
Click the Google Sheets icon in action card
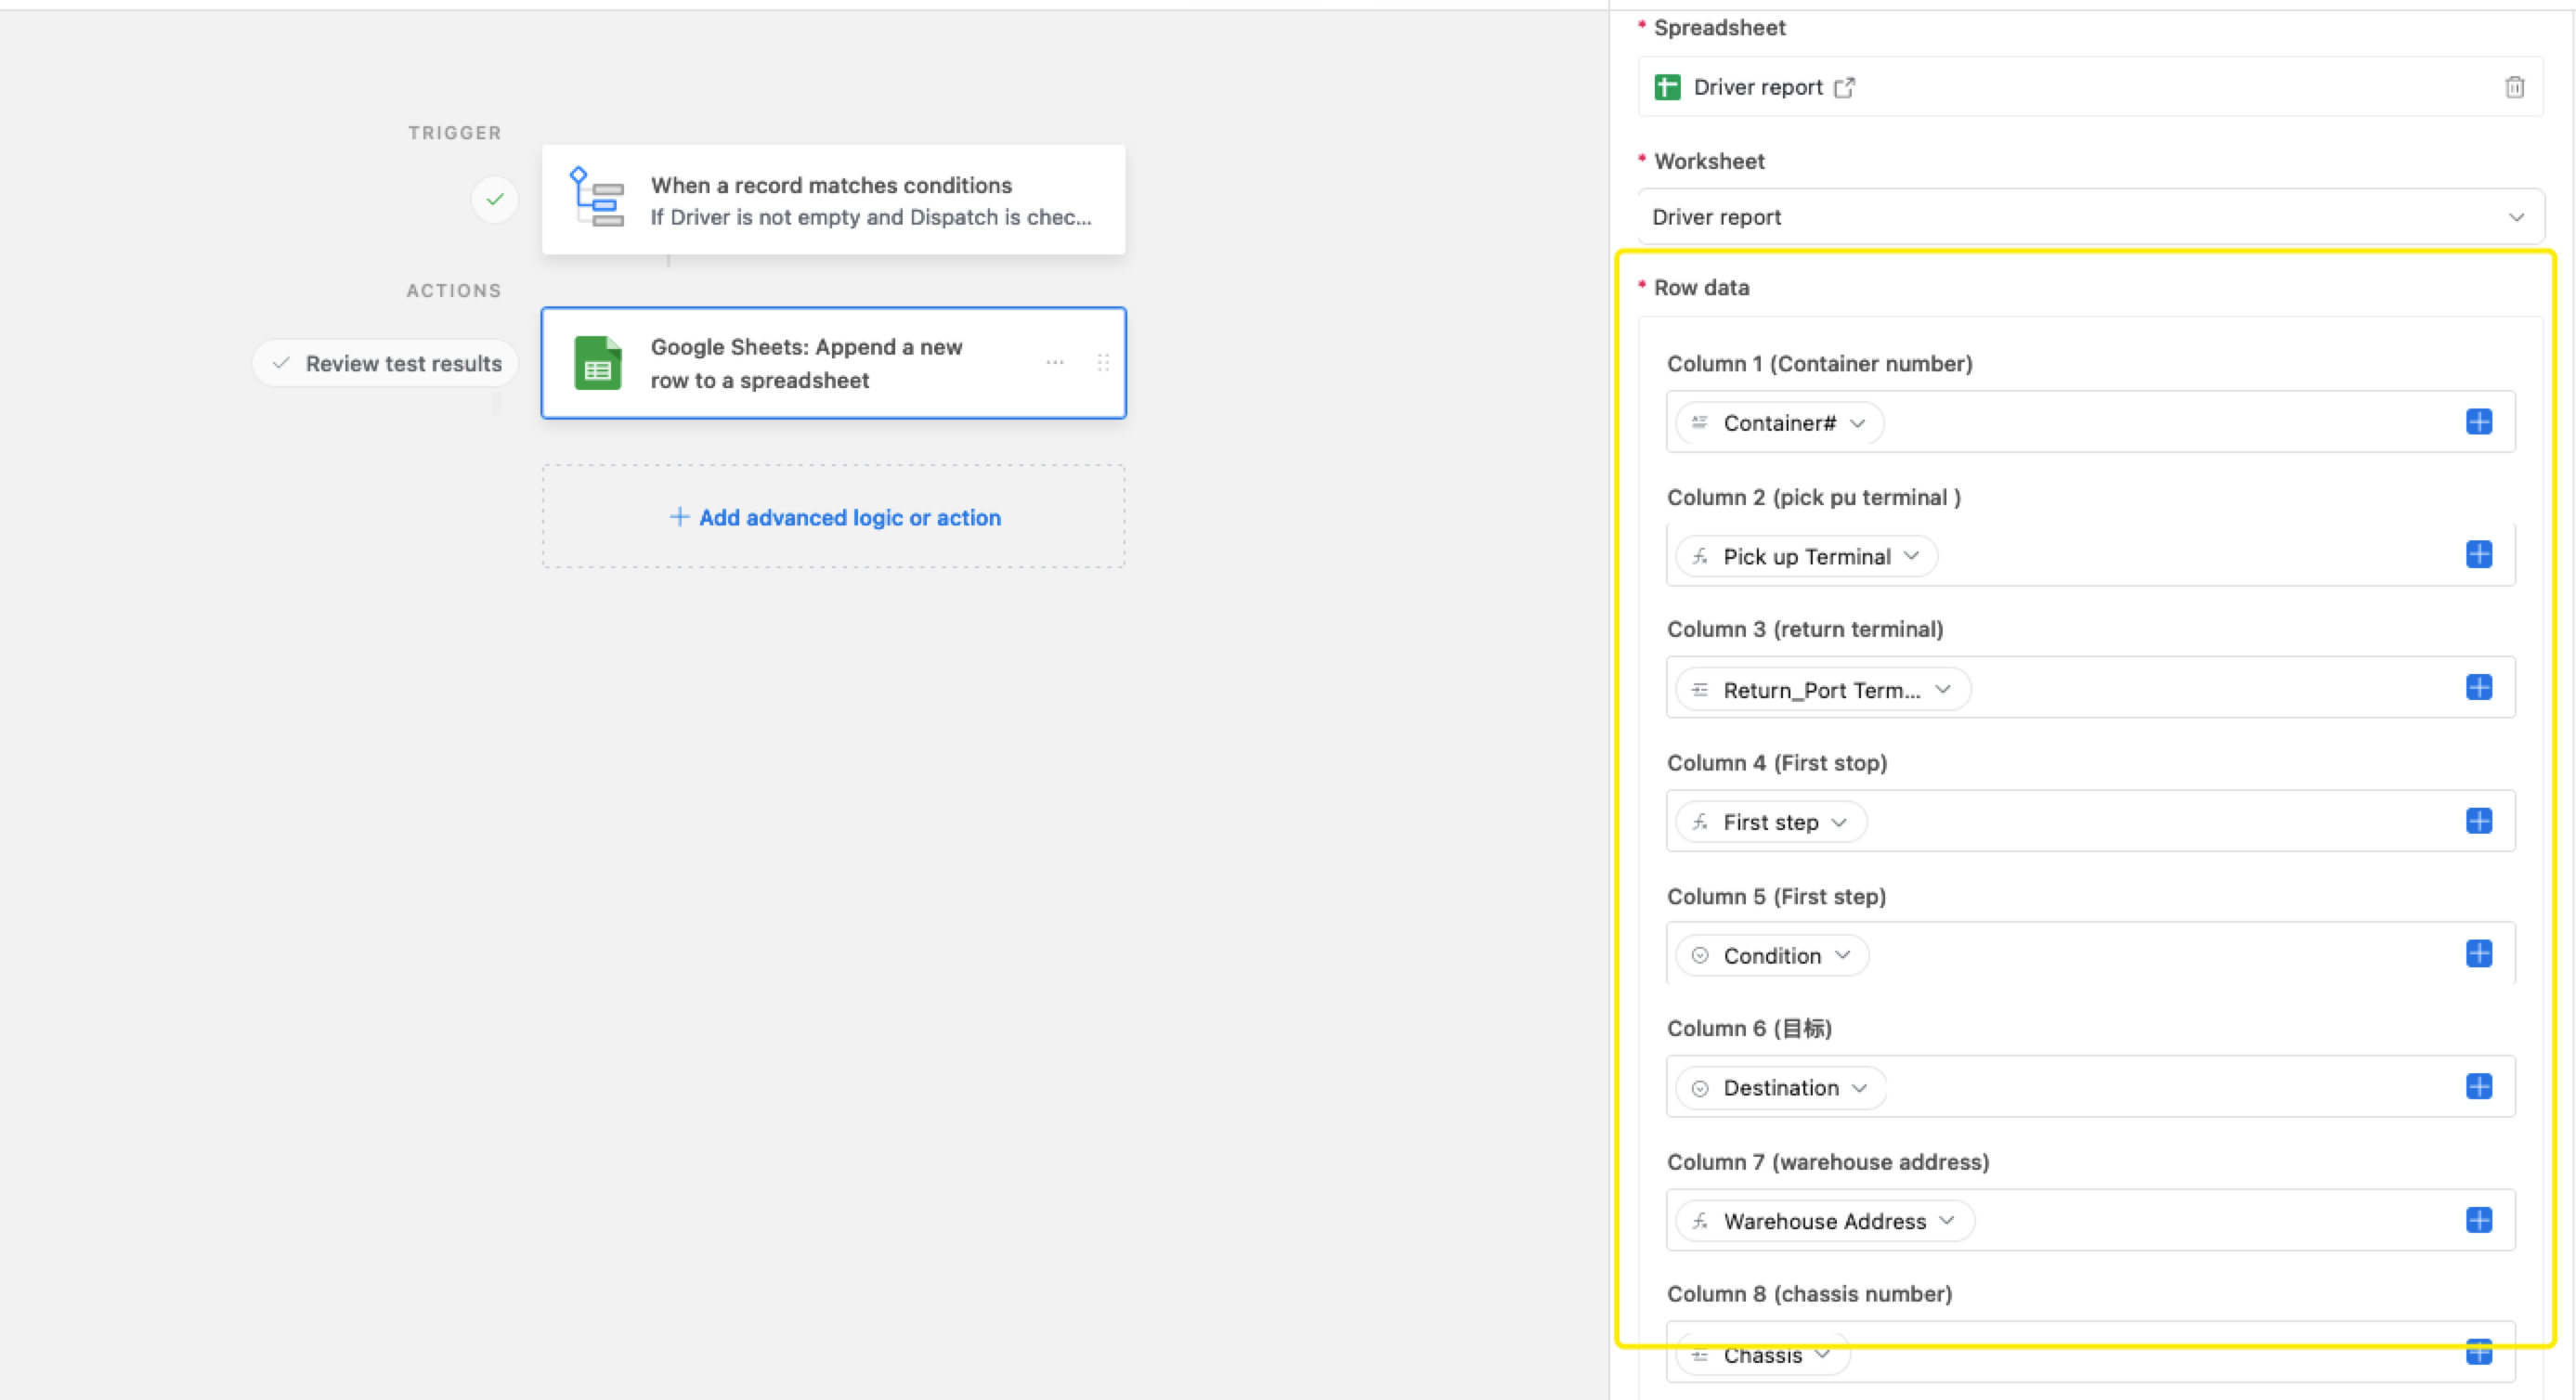[597, 362]
